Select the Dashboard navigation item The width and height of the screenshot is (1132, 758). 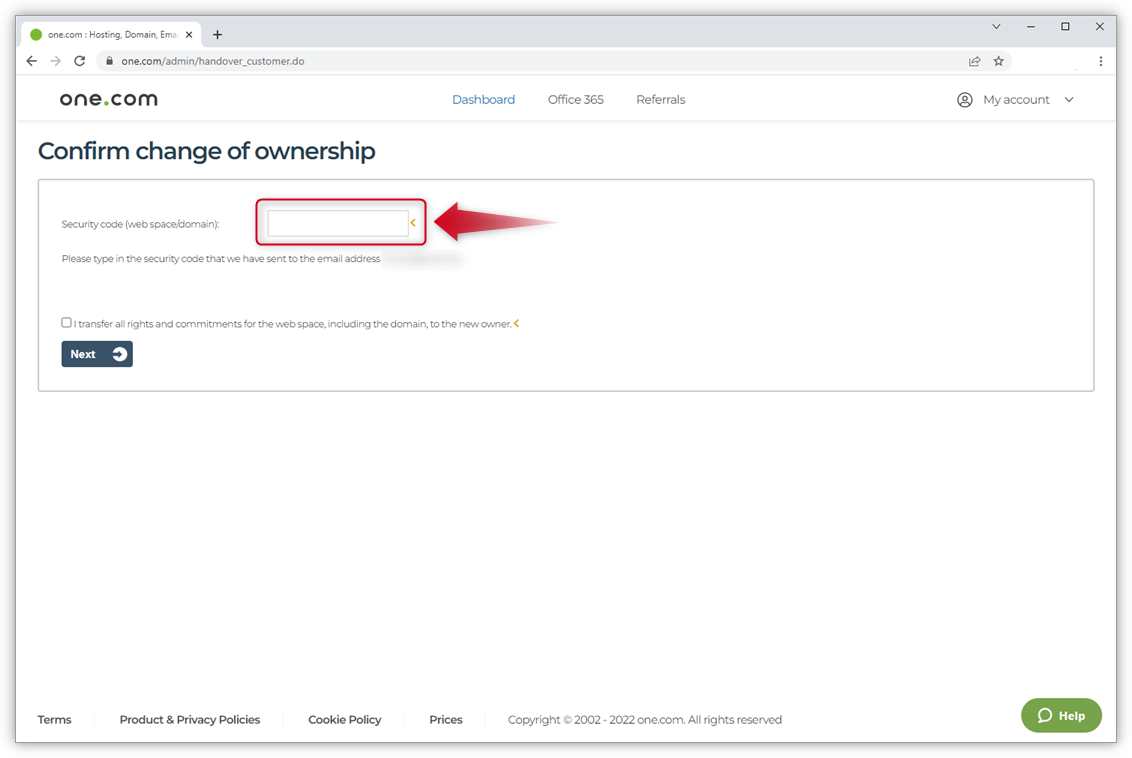[x=483, y=99]
